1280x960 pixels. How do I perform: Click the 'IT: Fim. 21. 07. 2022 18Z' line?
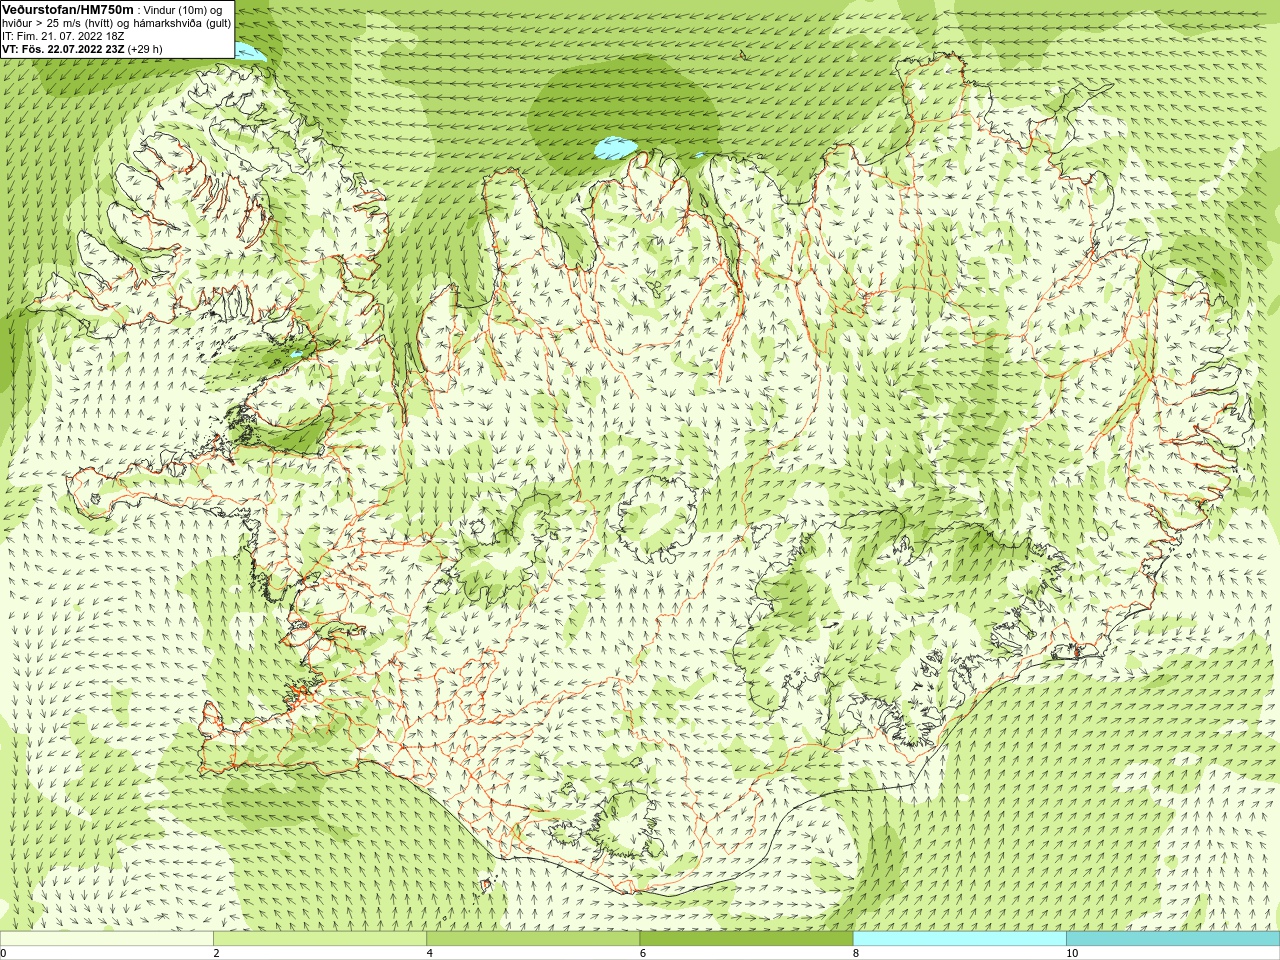[64, 36]
